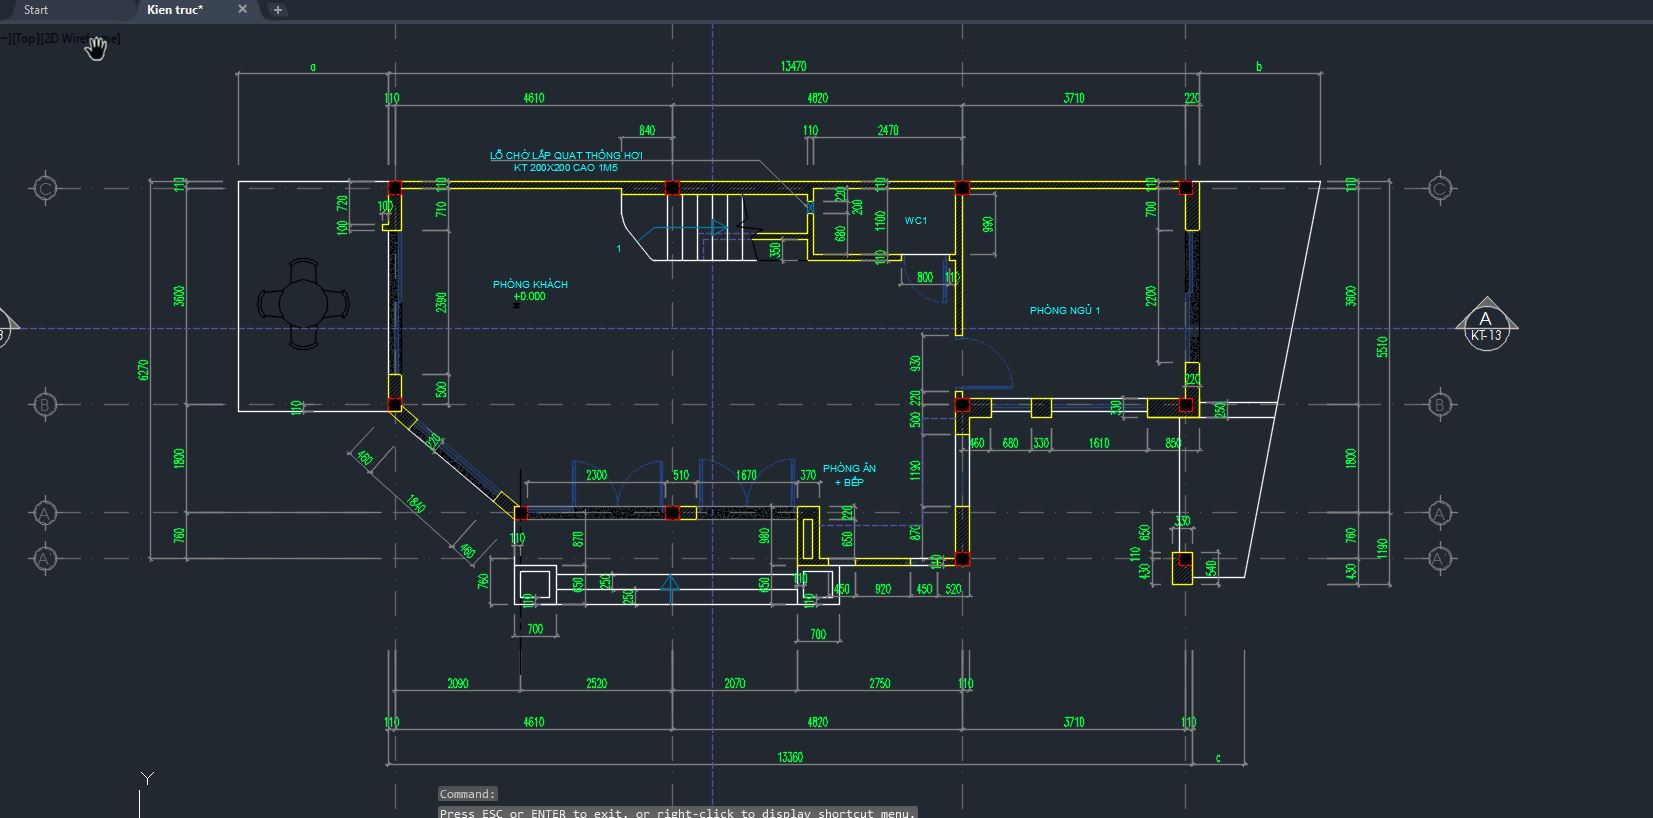Pick the 840 dimension text
This screenshot has height=818, width=1653.
tap(647, 130)
